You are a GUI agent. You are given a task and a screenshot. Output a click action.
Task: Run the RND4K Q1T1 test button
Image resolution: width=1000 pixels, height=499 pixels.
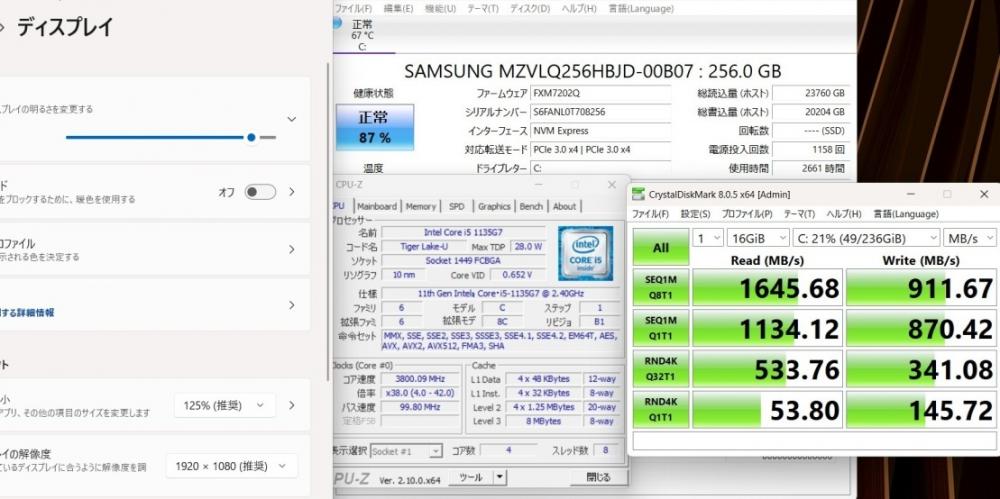pyautogui.click(x=661, y=410)
